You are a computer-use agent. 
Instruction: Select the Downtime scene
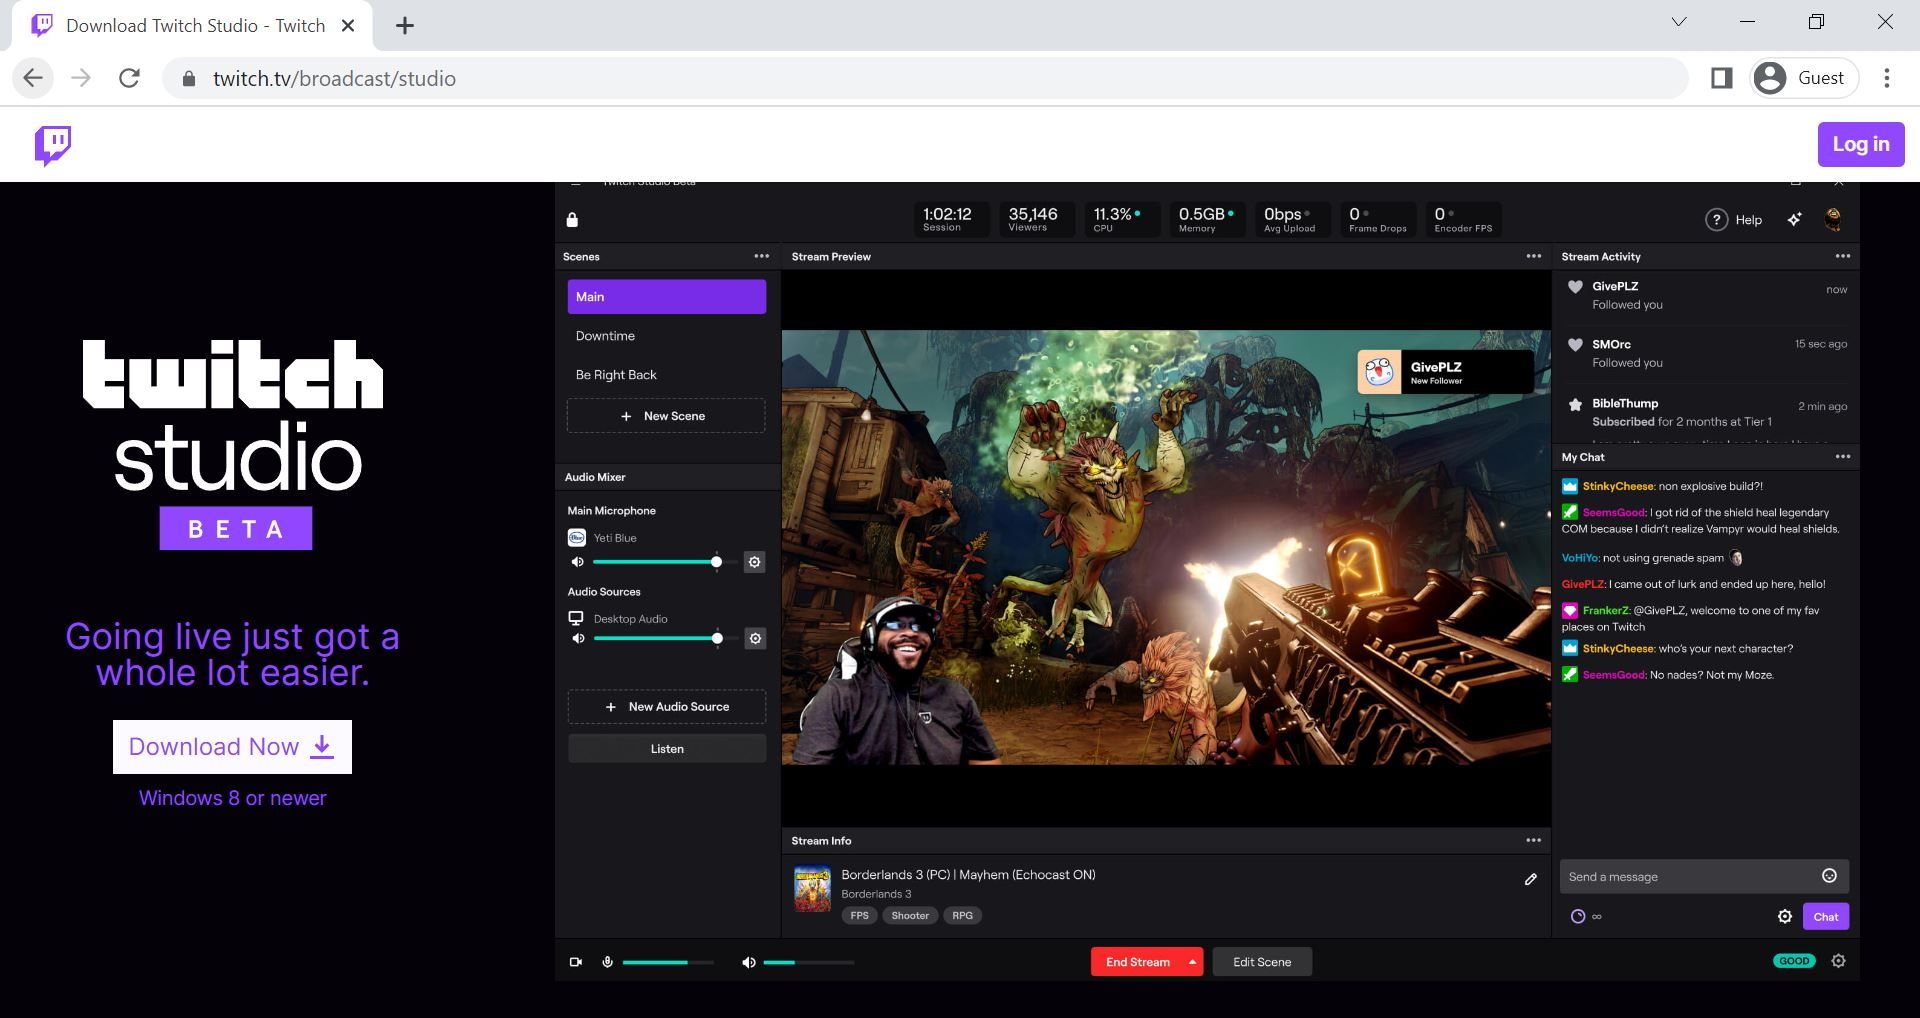click(x=604, y=336)
